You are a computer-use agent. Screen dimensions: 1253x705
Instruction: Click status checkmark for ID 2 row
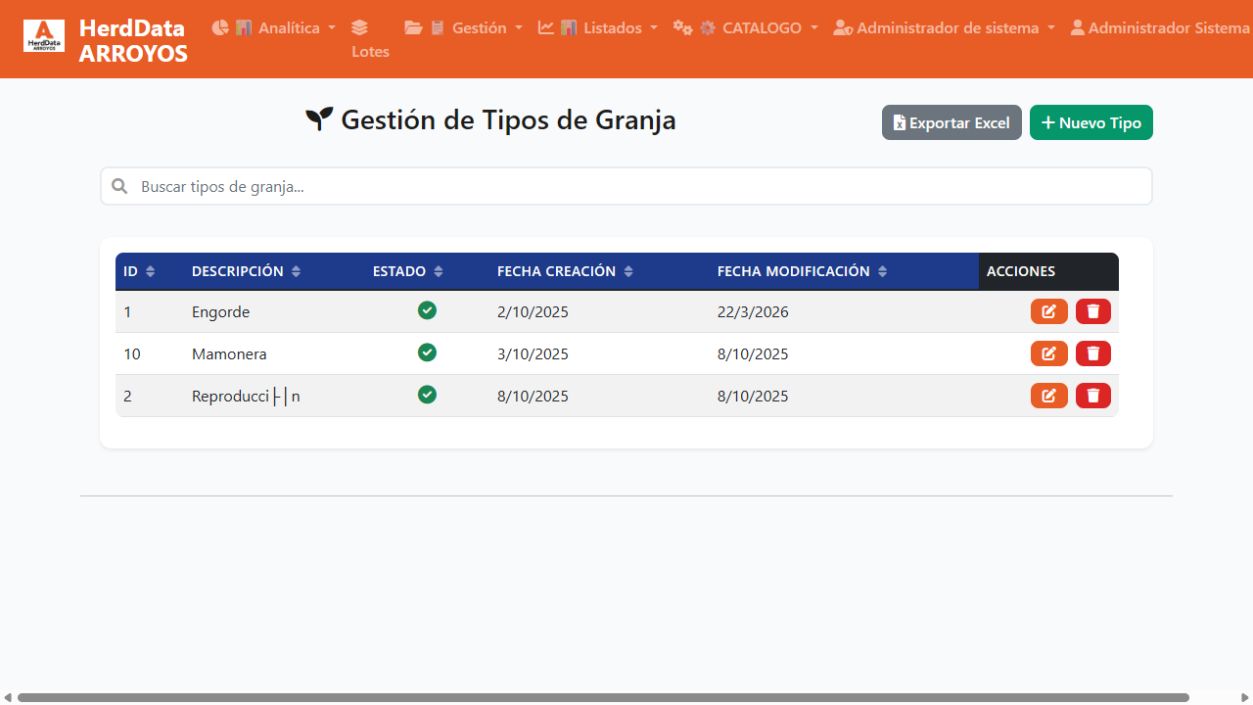(x=427, y=395)
